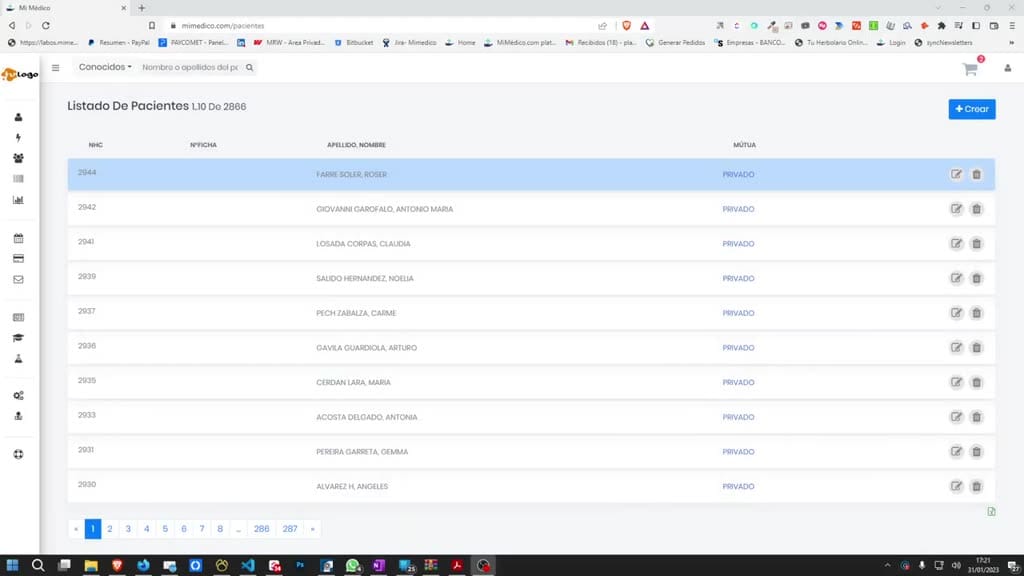Open the user profile icon top right
The width and height of the screenshot is (1024, 576).
(x=1008, y=68)
